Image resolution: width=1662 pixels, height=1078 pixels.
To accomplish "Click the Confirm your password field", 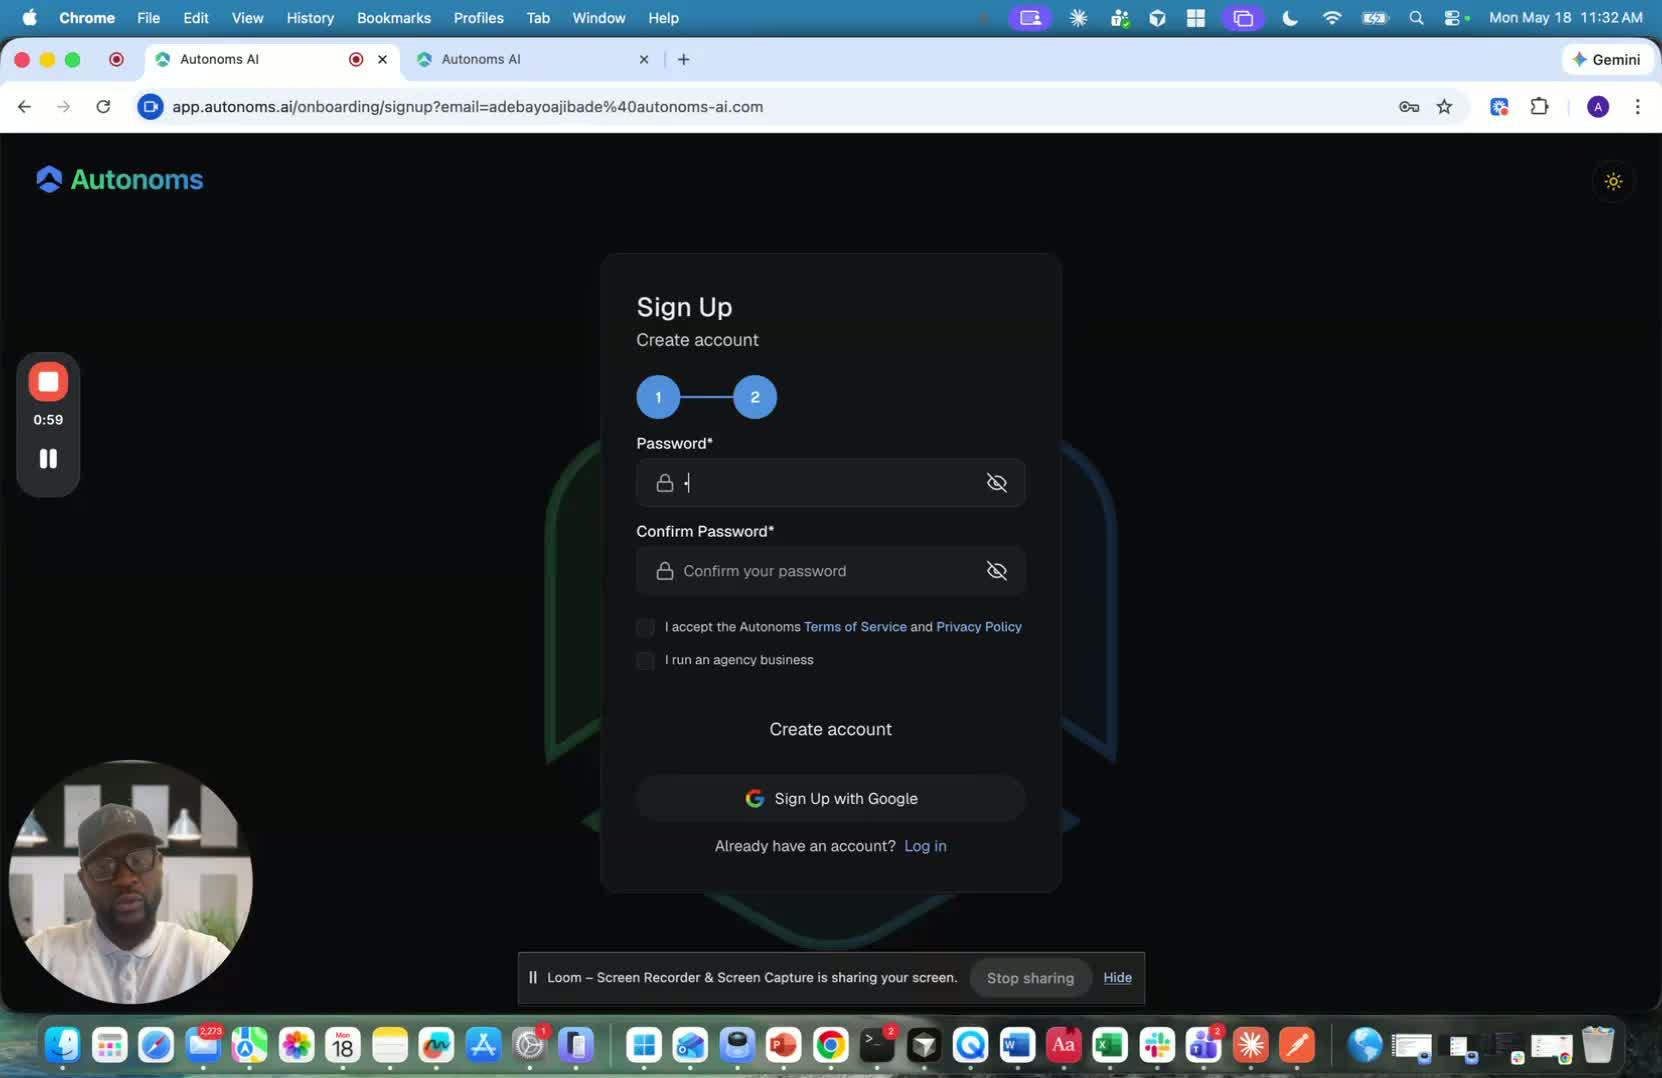I will tap(830, 571).
